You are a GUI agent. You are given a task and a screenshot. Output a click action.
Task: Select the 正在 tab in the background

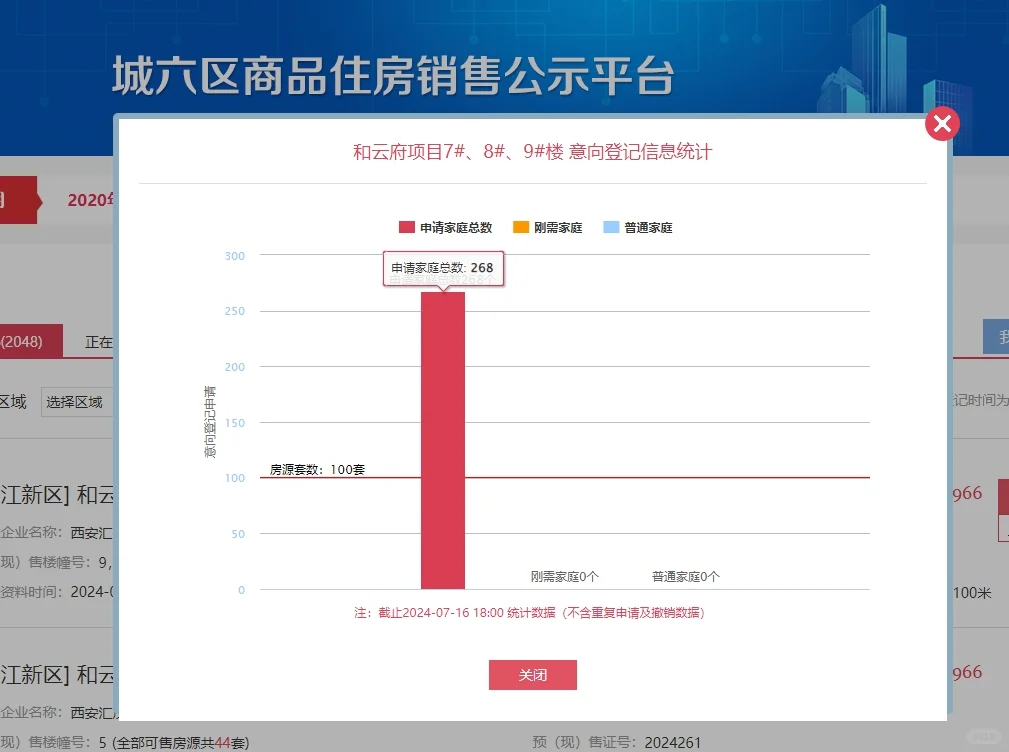(x=98, y=342)
